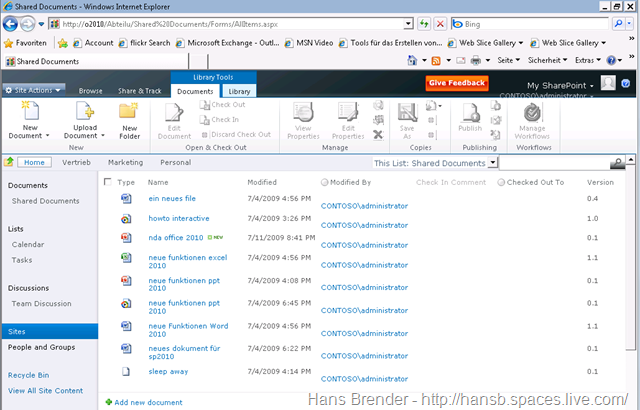Select the Share & Track tab

click(140, 91)
